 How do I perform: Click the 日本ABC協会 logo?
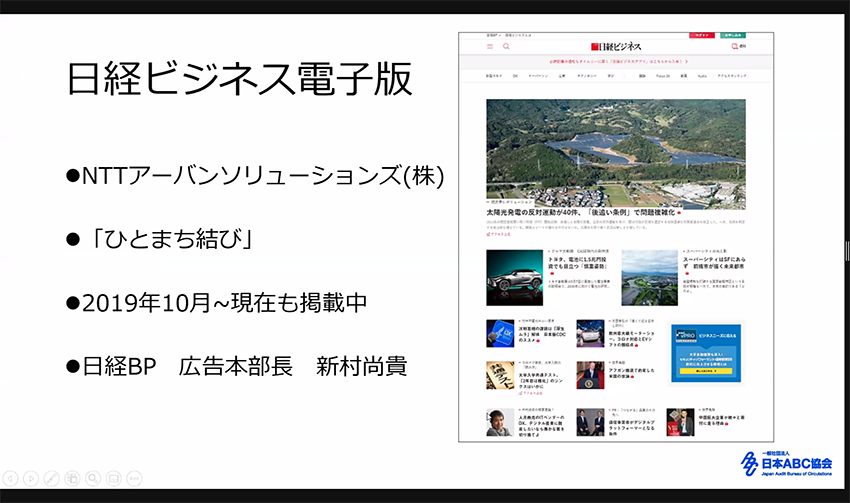pyautogui.click(x=785, y=463)
